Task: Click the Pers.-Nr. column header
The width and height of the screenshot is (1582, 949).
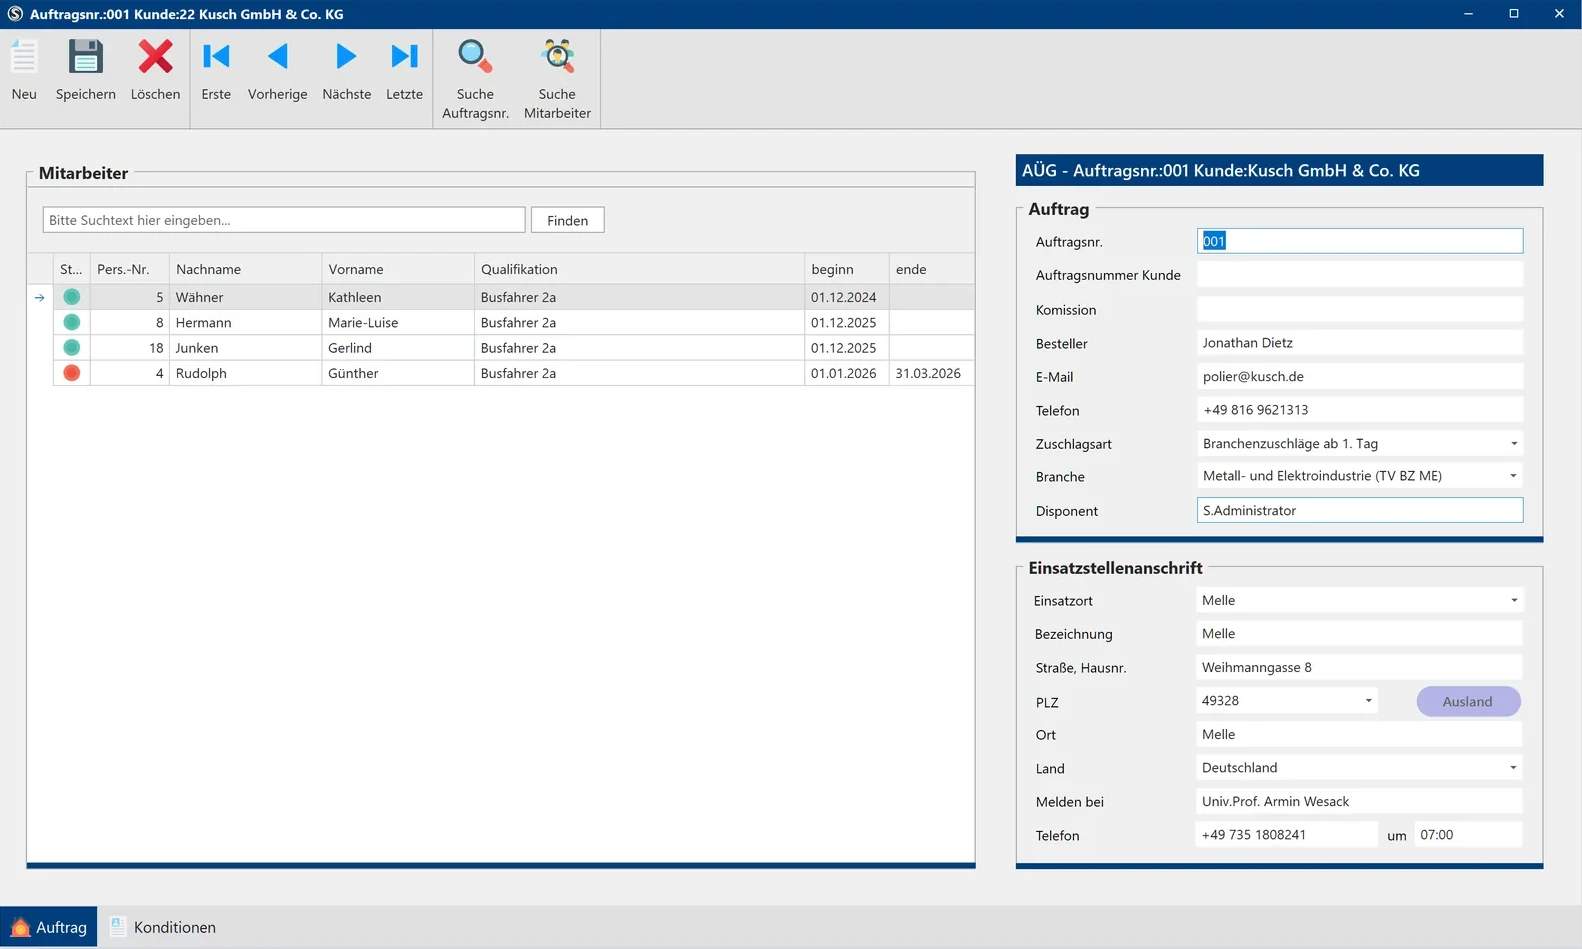Action: point(129,269)
